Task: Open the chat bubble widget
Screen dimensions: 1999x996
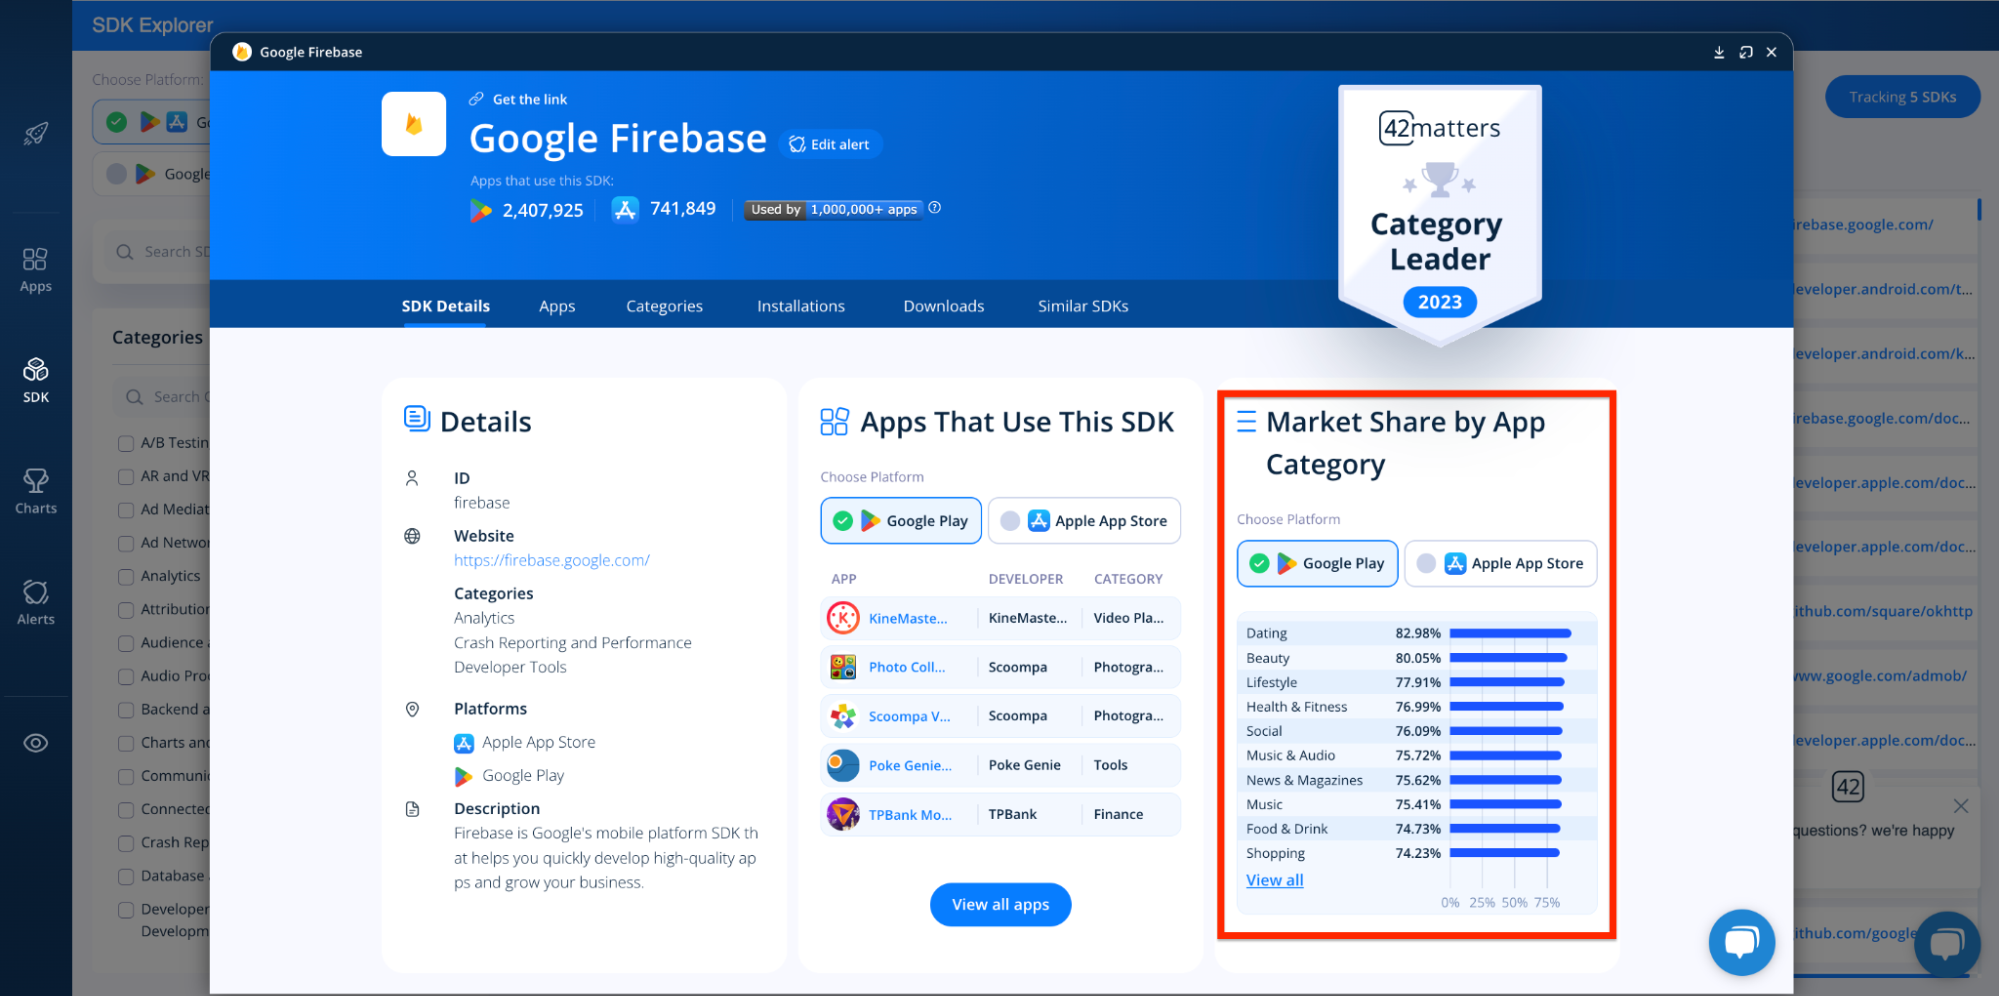Action: [1742, 942]
